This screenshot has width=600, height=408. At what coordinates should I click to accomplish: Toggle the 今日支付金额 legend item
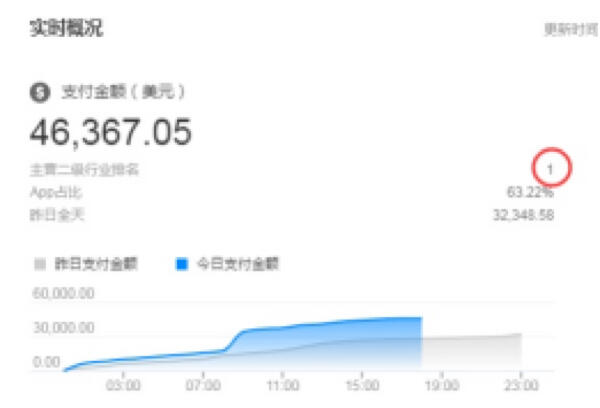[227, 264]
